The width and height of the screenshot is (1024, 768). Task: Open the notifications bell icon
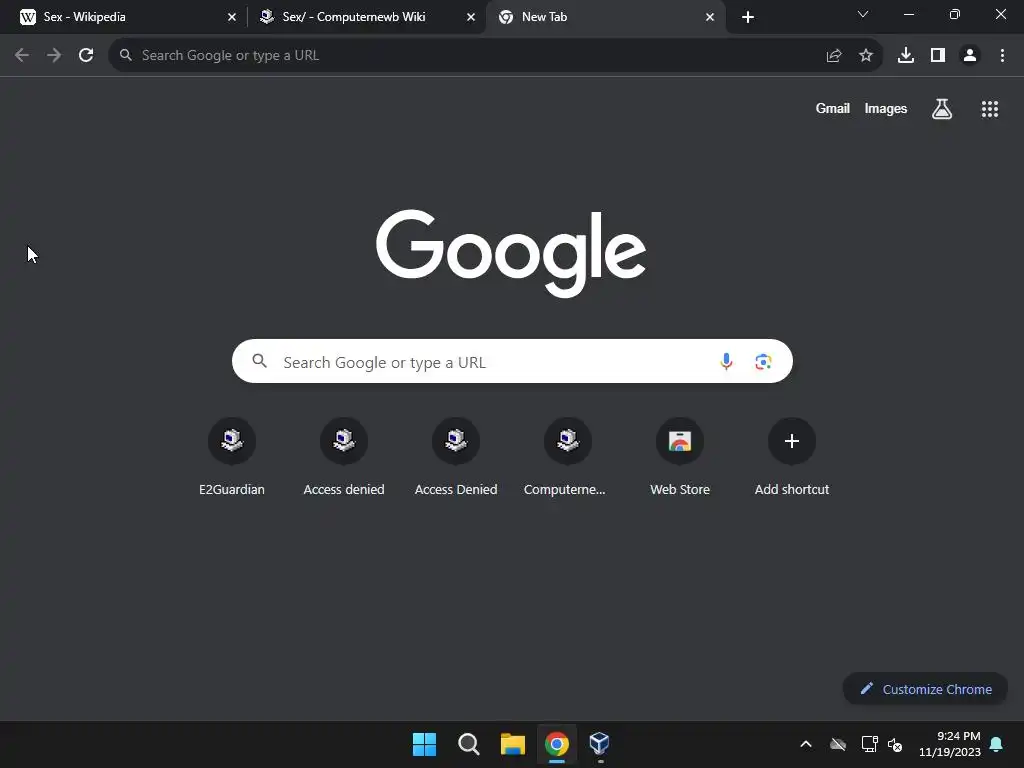997,744
